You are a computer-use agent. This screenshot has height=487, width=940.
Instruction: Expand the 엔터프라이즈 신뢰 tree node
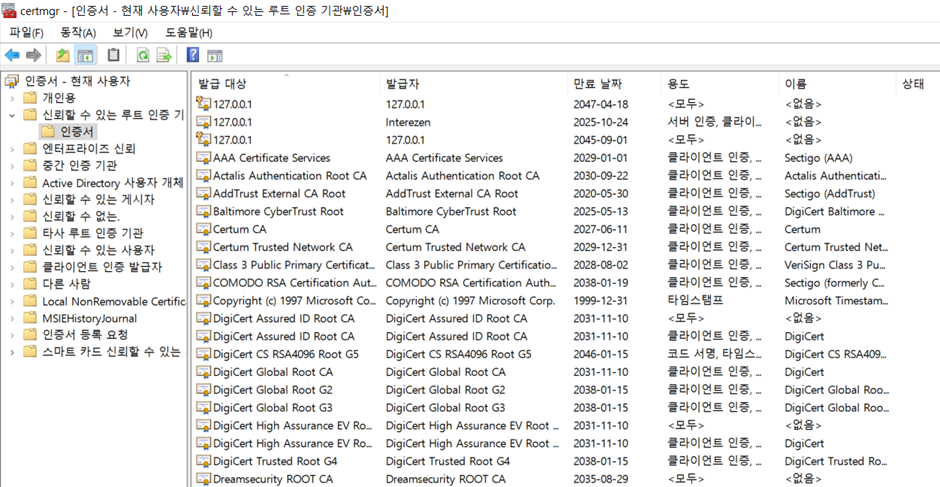coord(12,149)
